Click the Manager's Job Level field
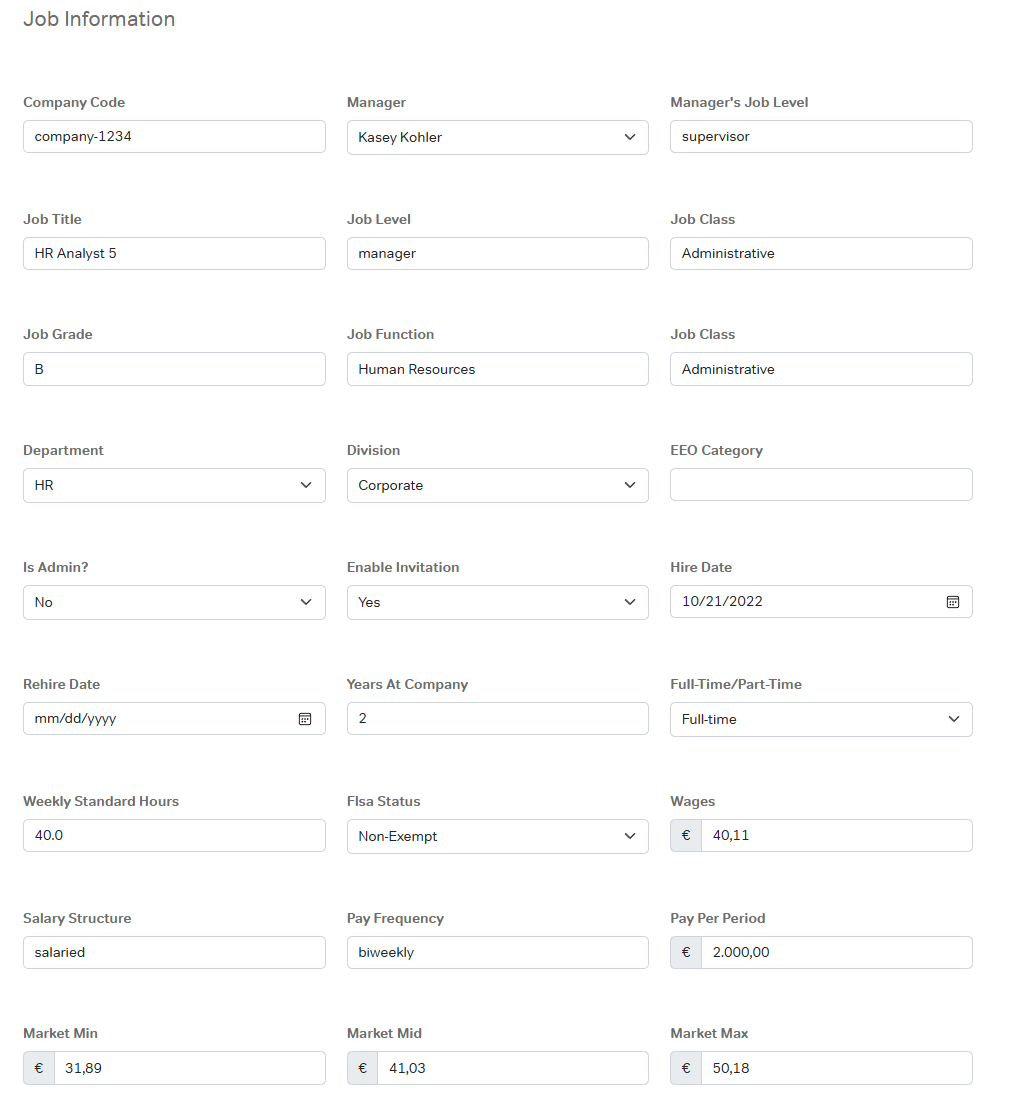Screen dimensions: 1010x1095 coord(820,137)
